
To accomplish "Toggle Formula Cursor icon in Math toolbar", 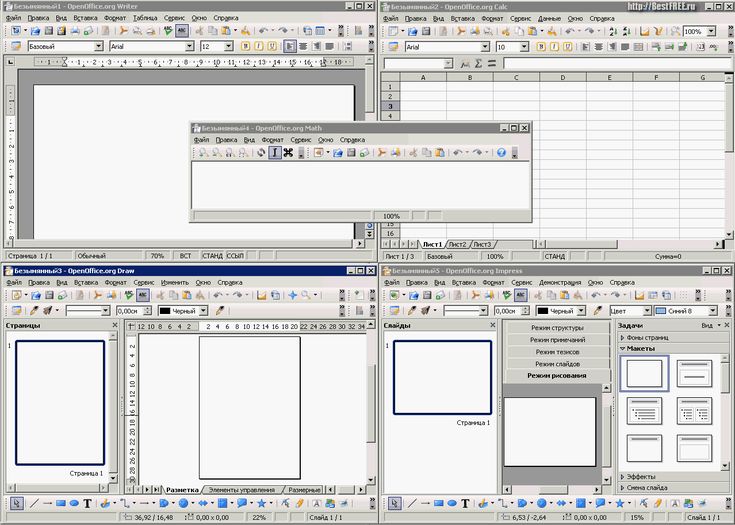I will [275, 152].
